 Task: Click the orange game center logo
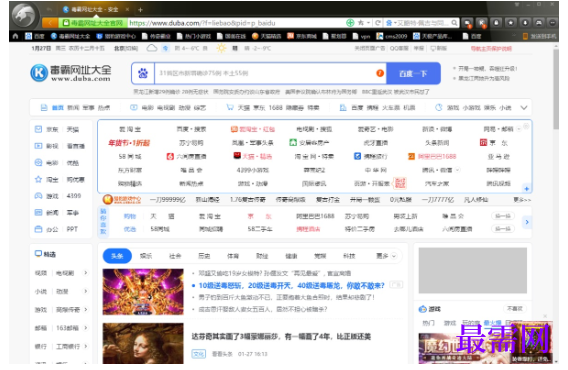pos(122,200)
